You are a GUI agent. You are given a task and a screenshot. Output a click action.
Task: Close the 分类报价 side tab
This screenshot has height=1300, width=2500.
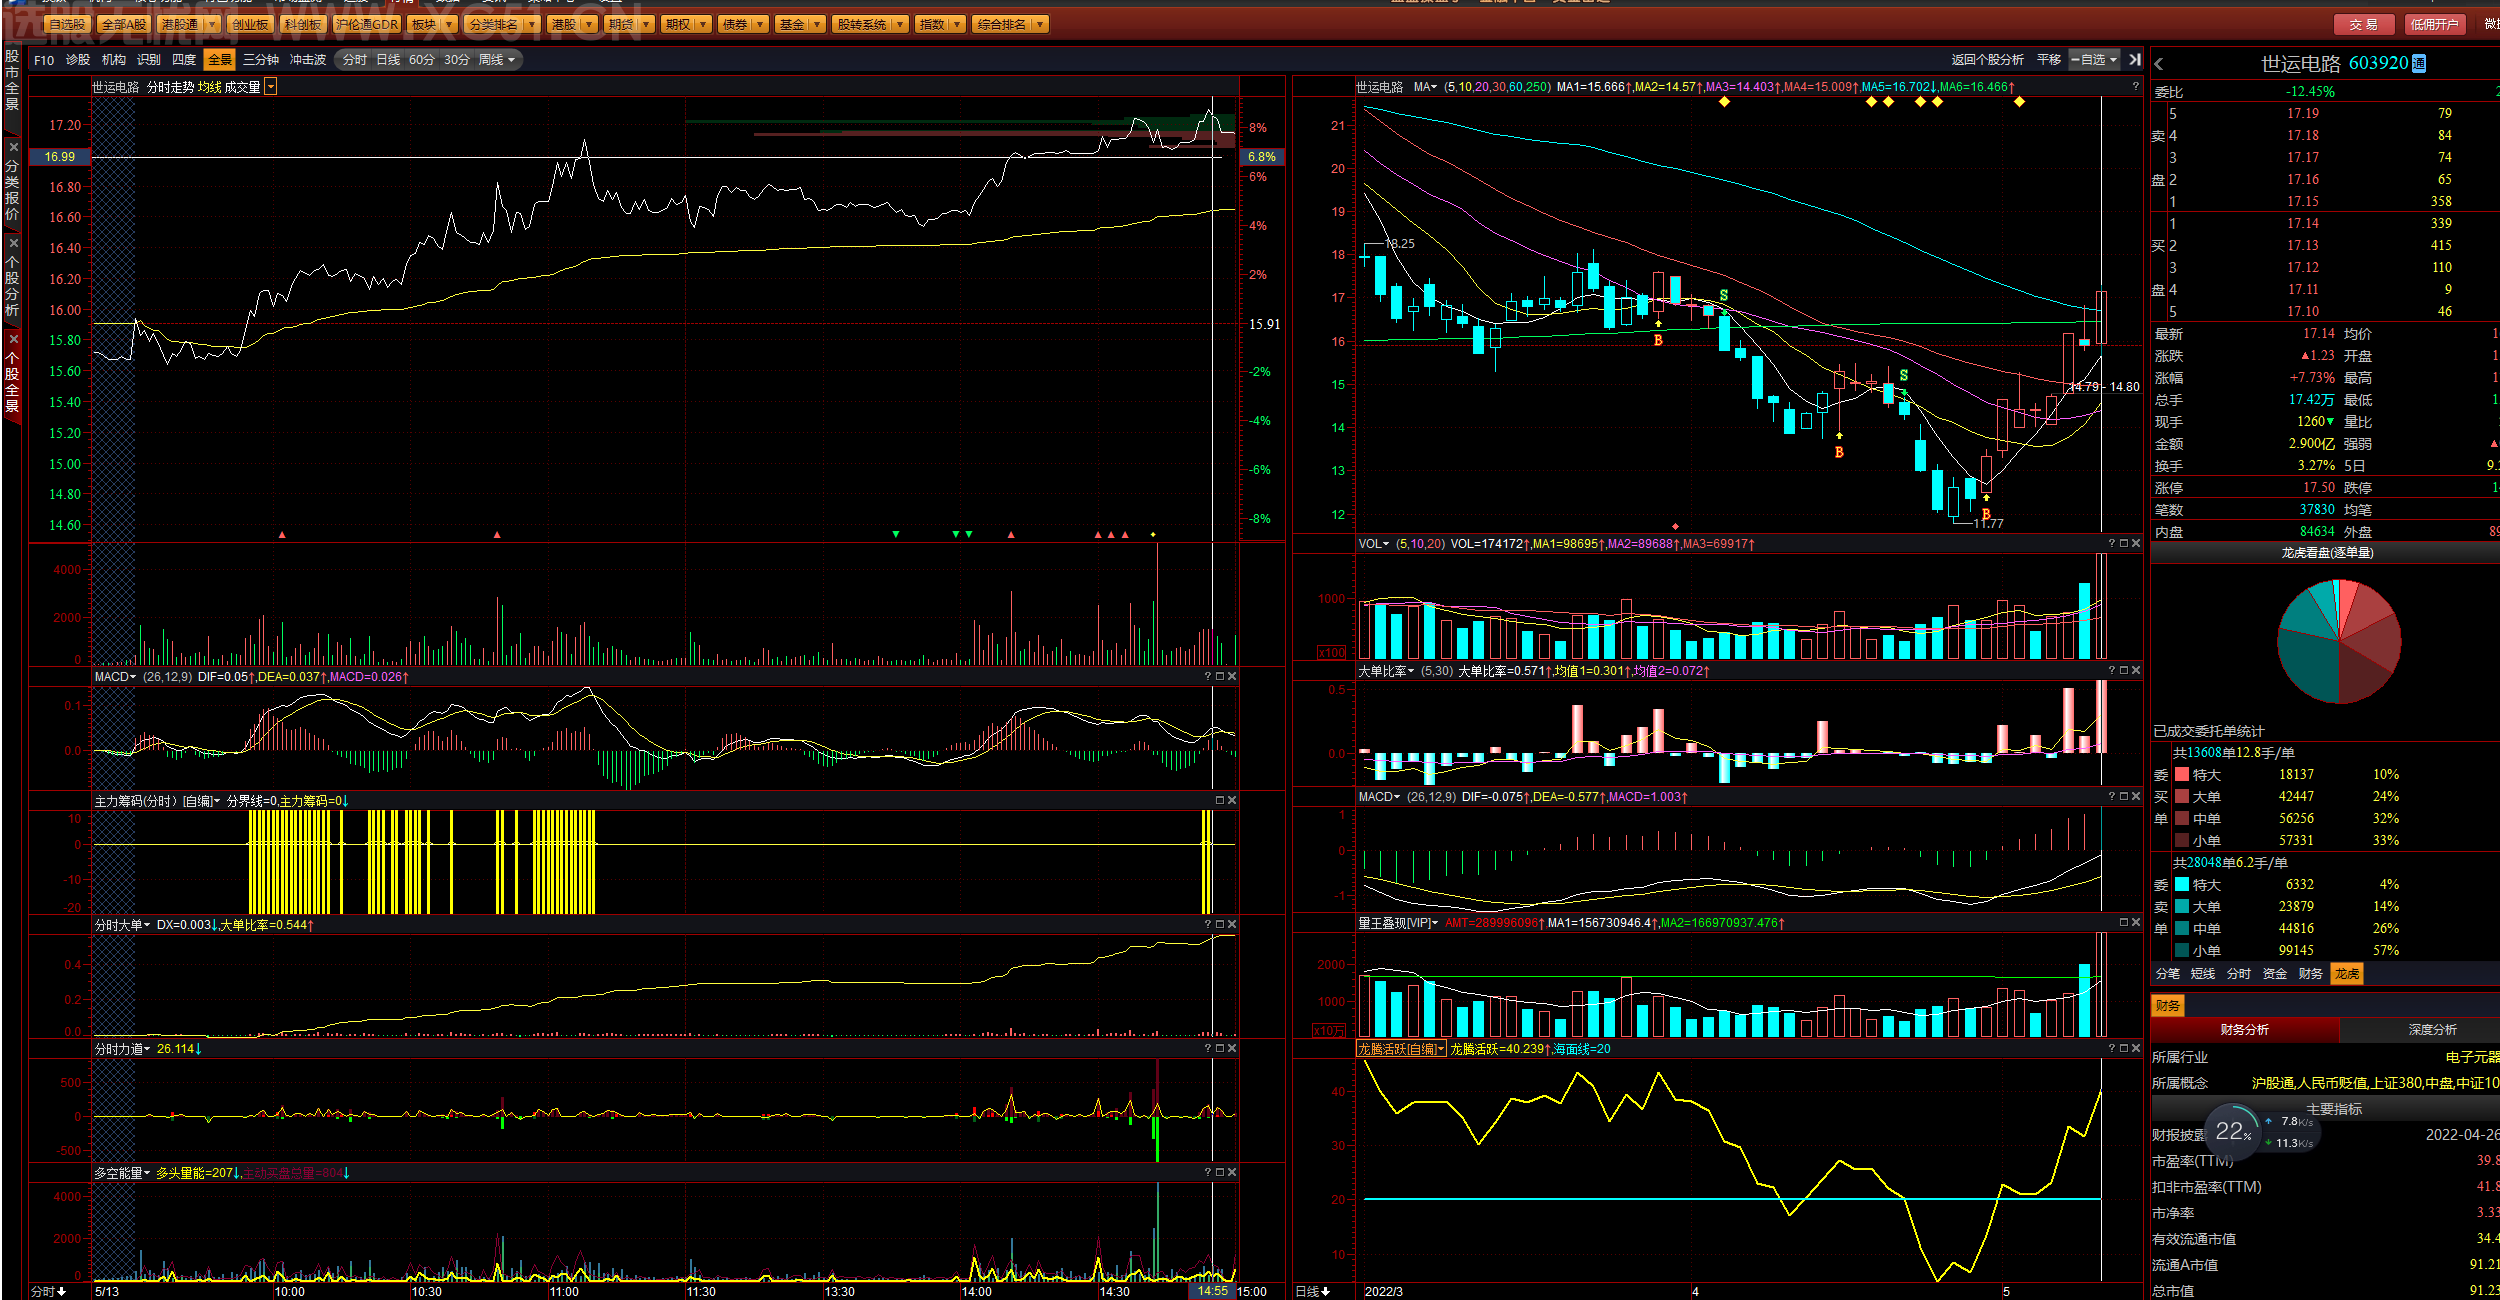coord(13,147)
